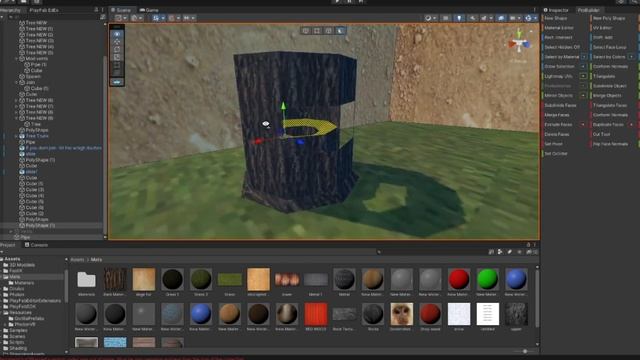
Task: Click the Assets breadcrumb link
Action: (x=77, y=260)
